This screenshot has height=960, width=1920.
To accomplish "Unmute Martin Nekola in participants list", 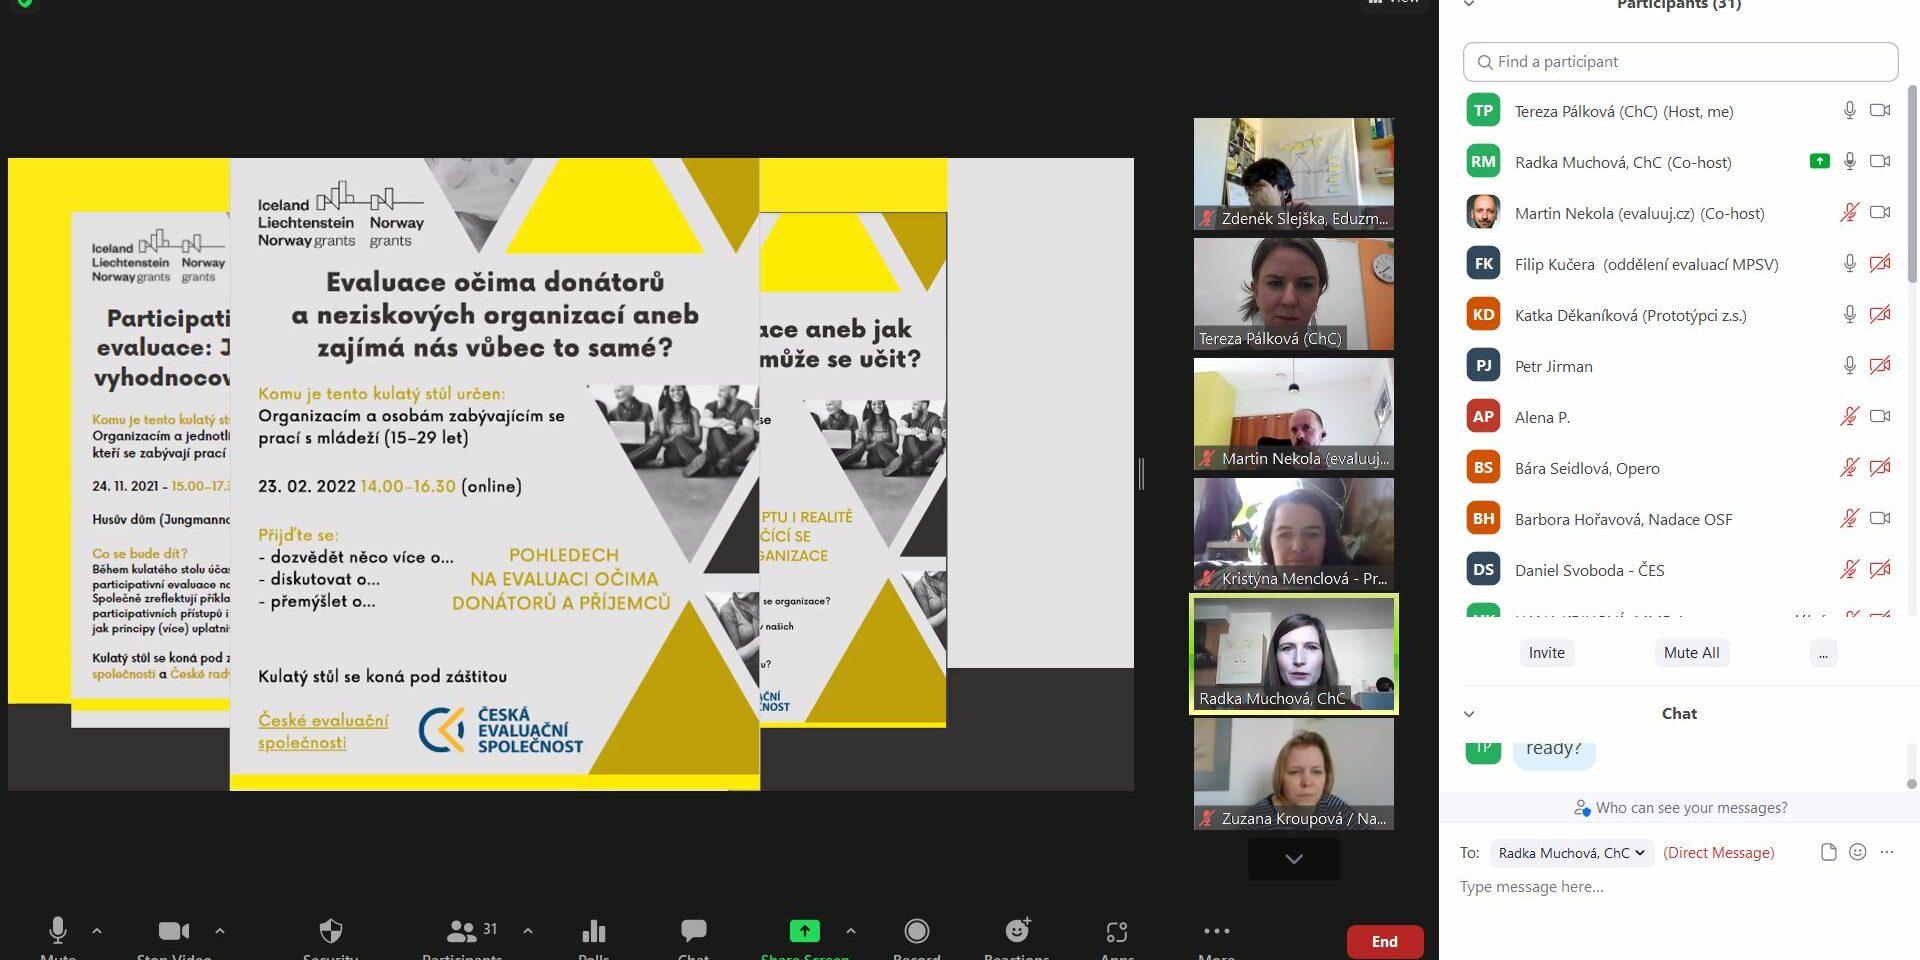I will (x=1849, y=212).
